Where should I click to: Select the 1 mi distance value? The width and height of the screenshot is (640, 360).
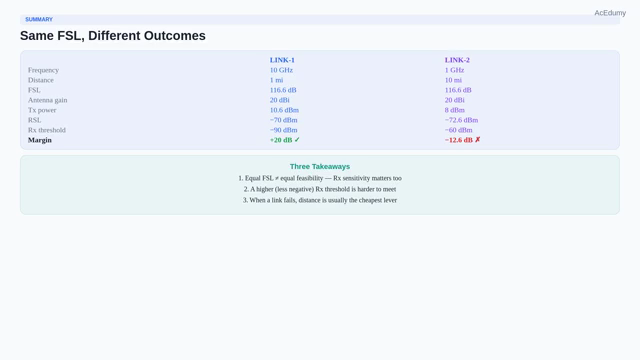coord(276,80)
